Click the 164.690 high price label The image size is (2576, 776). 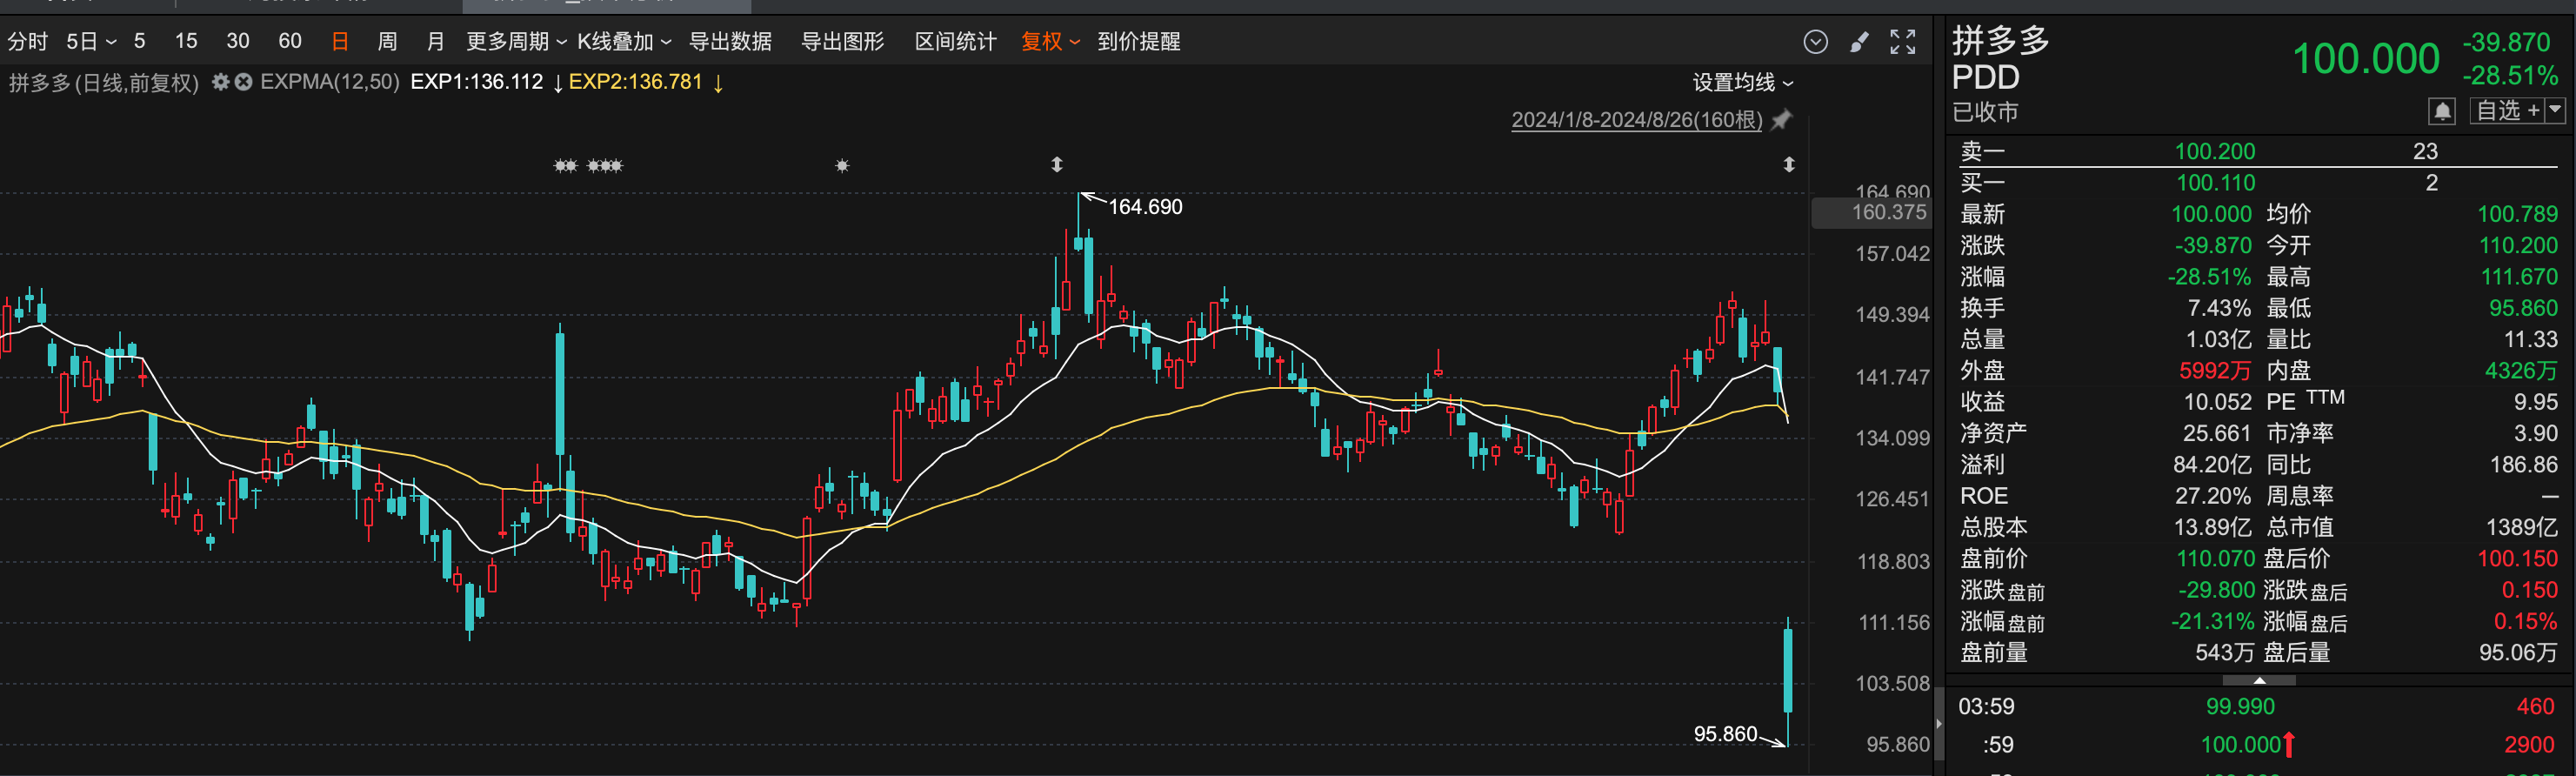coord(1145,207)
